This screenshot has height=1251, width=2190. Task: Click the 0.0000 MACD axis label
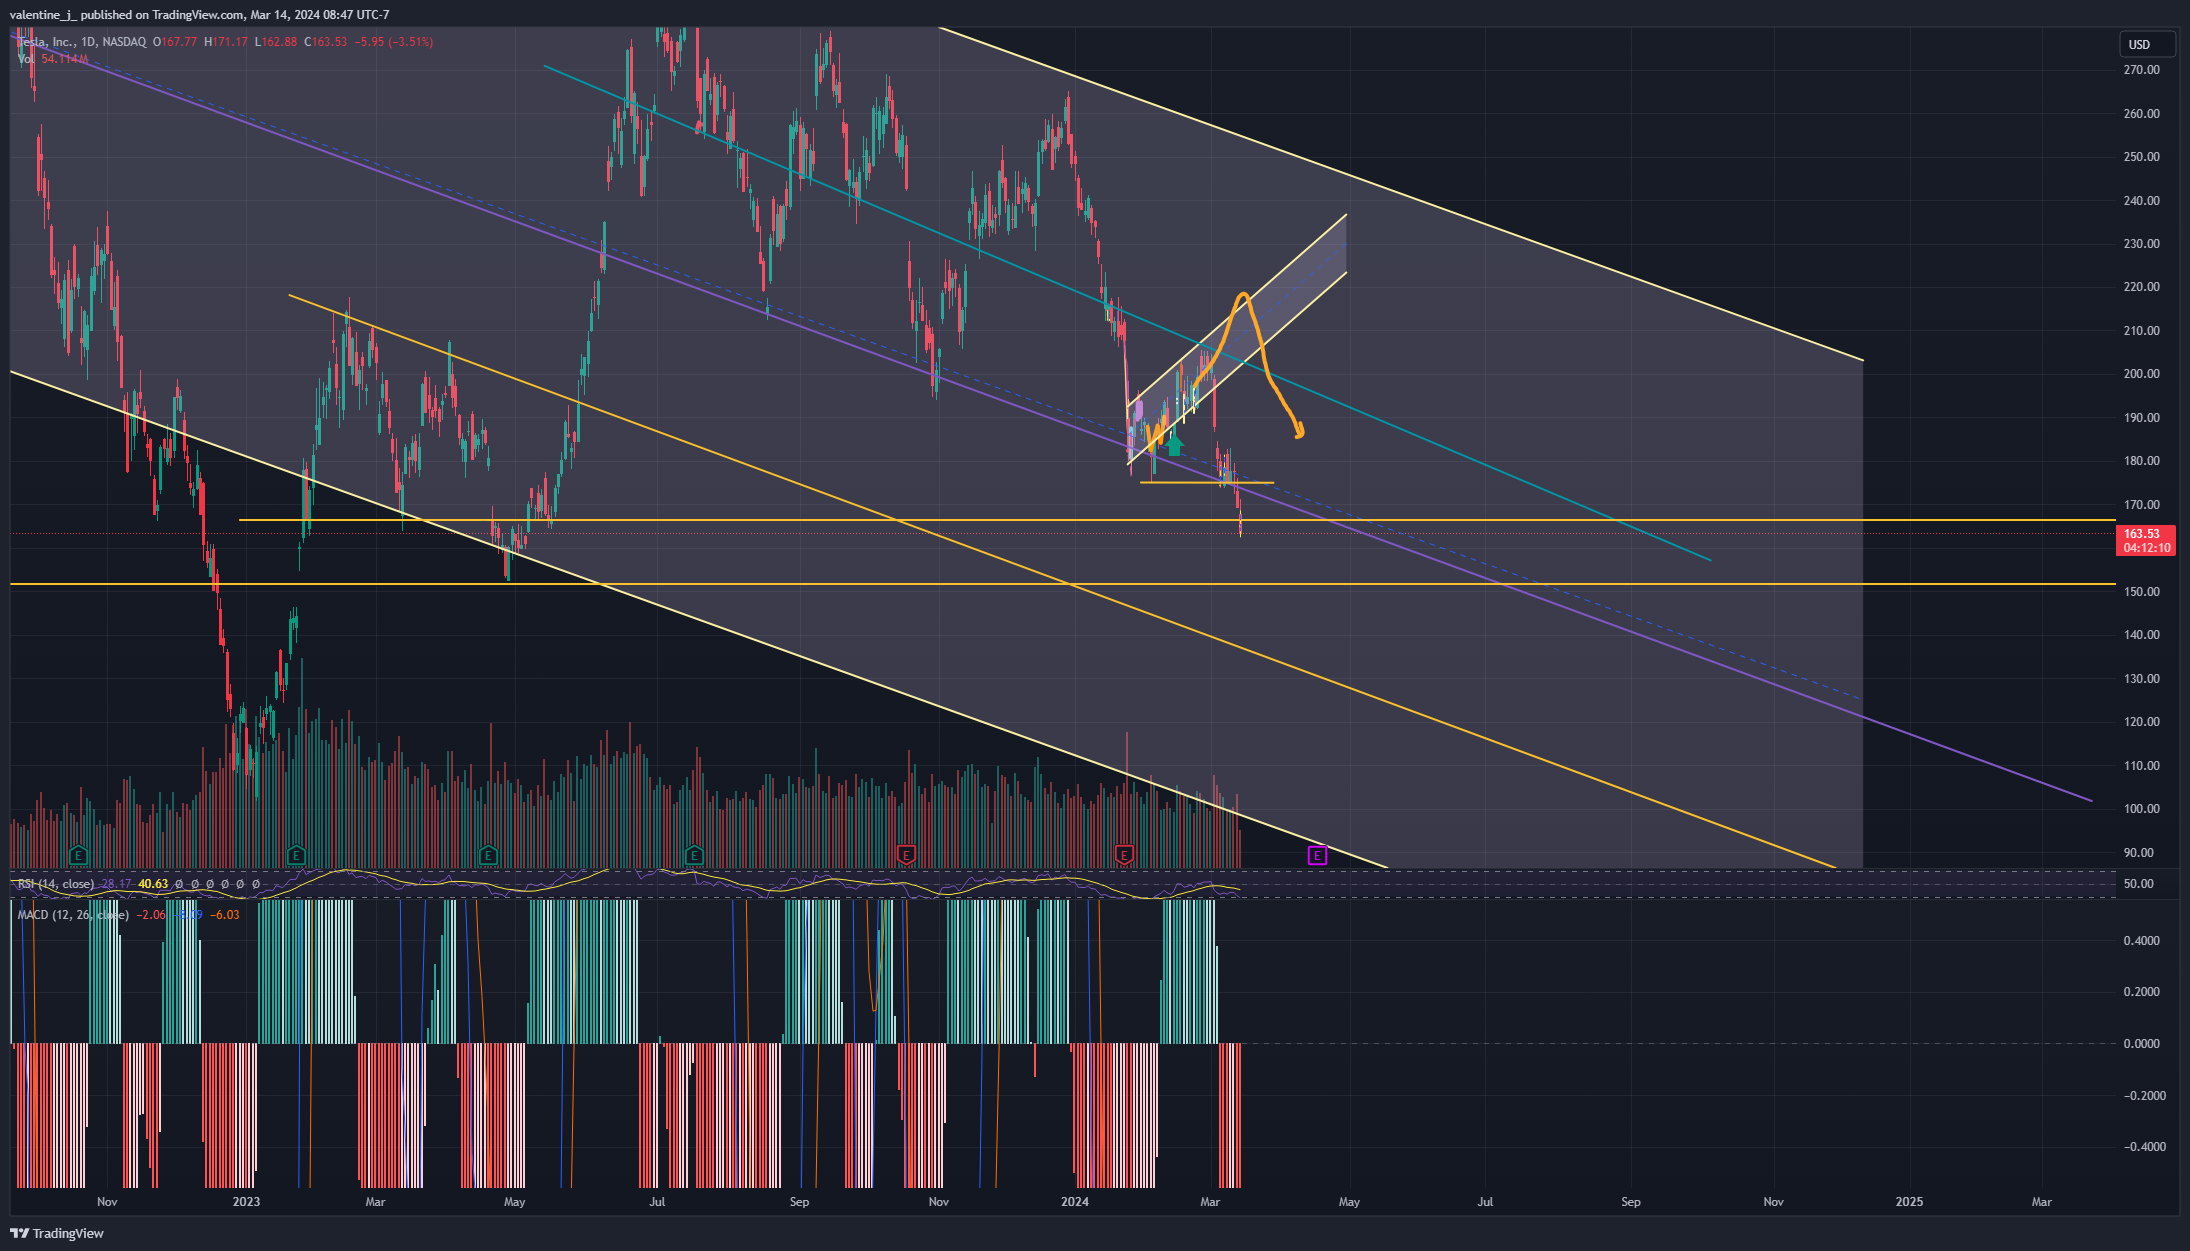tap(2141, 1044)
